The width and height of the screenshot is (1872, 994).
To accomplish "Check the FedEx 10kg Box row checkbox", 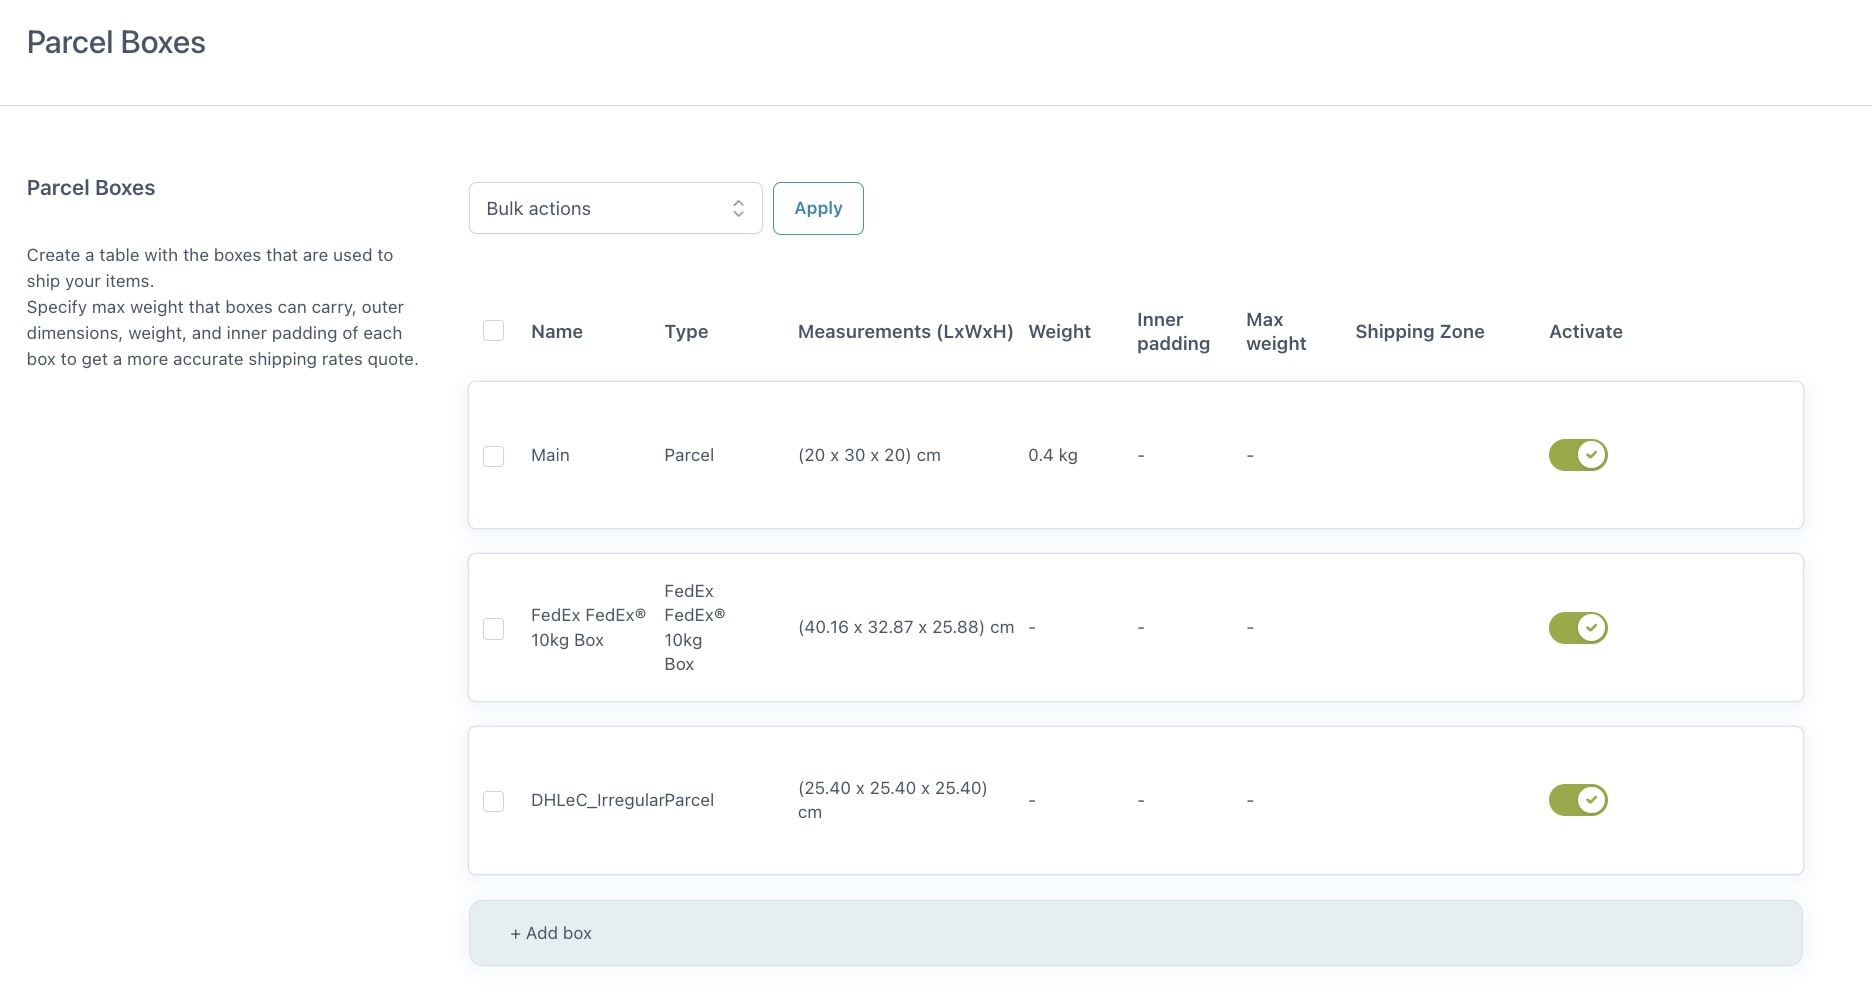I will pyautogui.click(x=493, y=629).
